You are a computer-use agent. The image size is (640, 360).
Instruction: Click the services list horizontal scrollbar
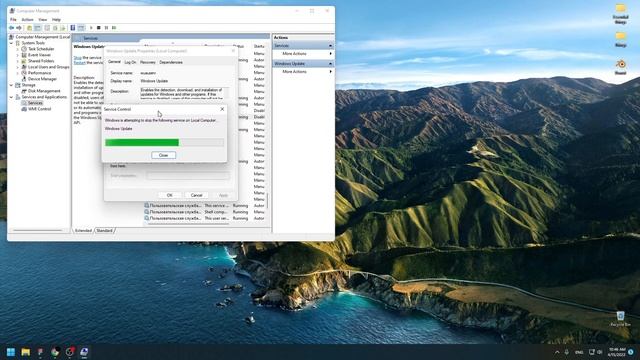pyautogui.click(x=188, y=223)
